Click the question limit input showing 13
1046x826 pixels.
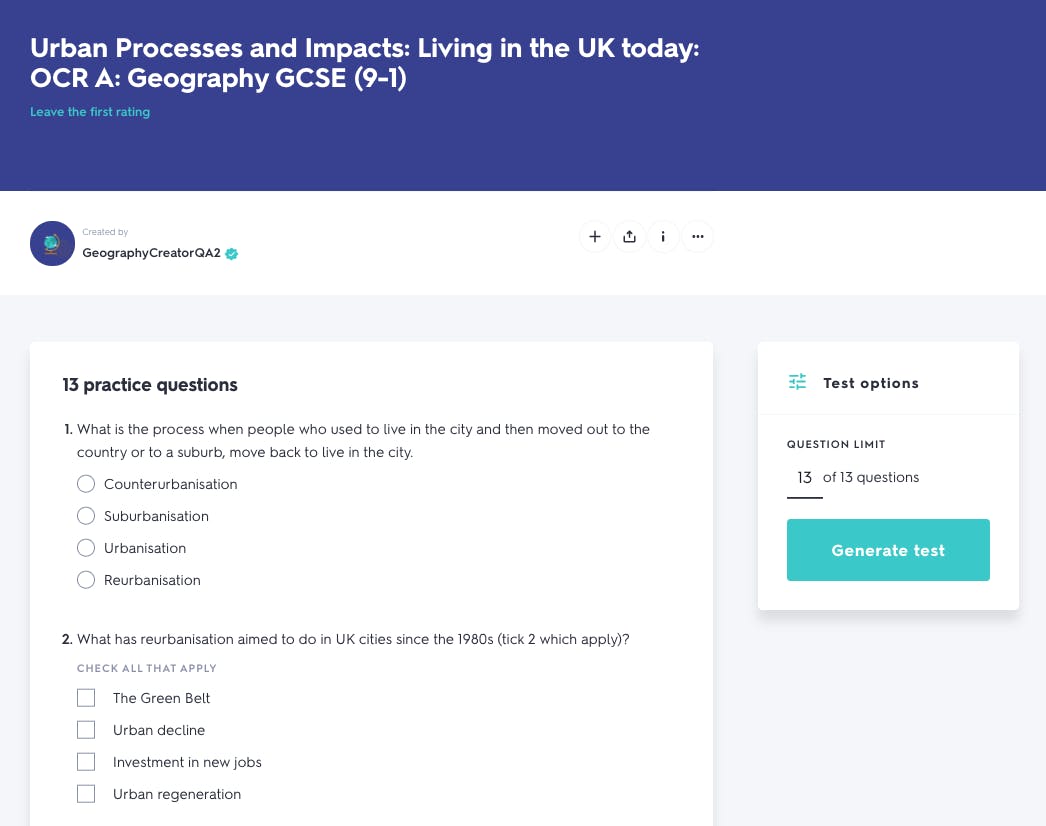coord(804,477)
